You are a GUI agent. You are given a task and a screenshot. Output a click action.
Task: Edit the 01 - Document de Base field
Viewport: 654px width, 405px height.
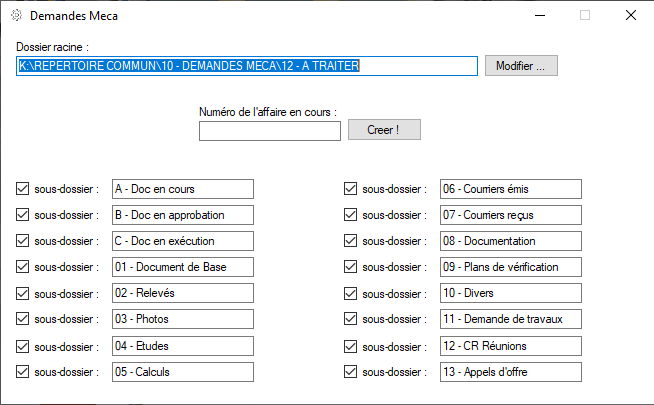[x=183, y=267]
